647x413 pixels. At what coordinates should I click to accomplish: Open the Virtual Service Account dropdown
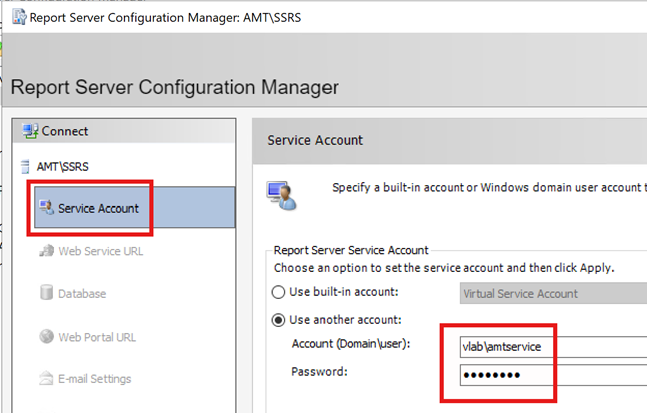pyautogui.click(x=553, y=293)
